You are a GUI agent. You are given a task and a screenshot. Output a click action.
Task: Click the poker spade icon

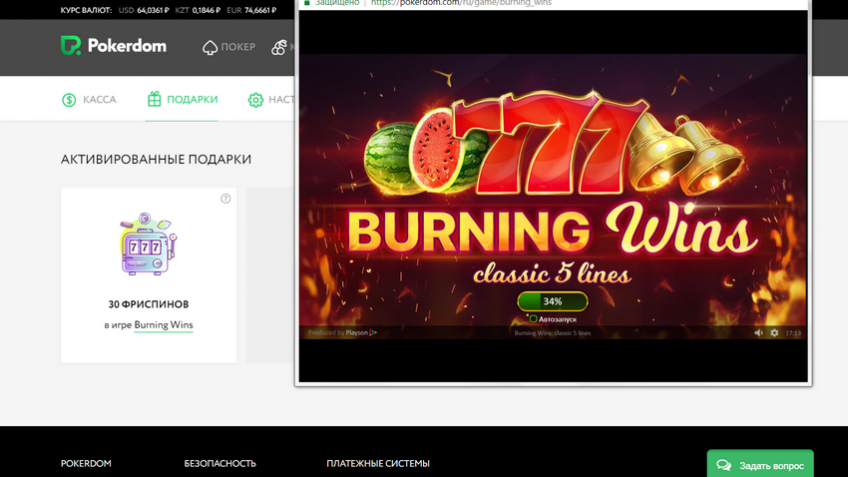210,48
